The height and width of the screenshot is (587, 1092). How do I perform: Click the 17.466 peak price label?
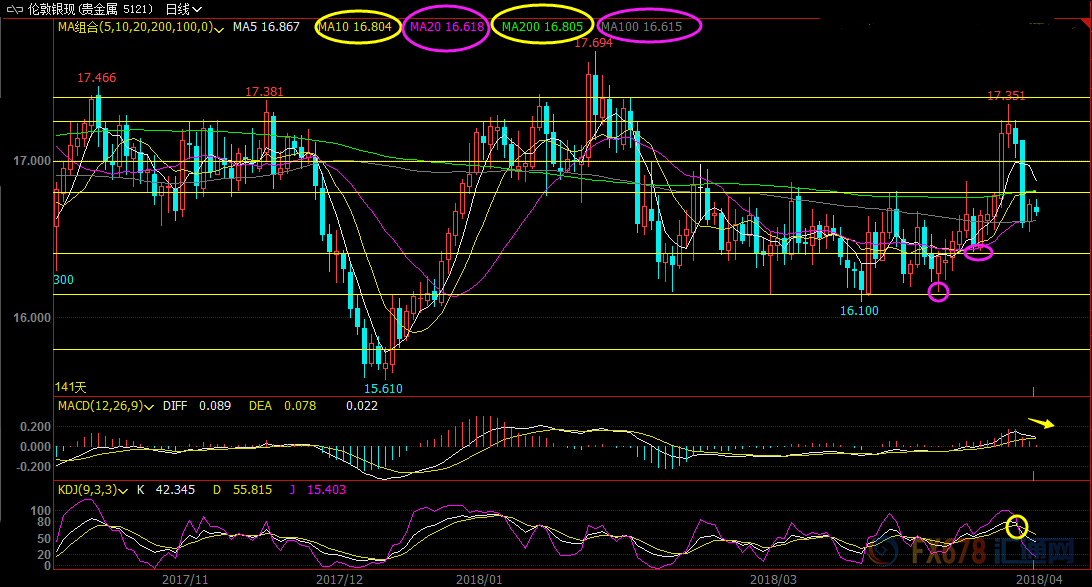click(x=97, y=78)
